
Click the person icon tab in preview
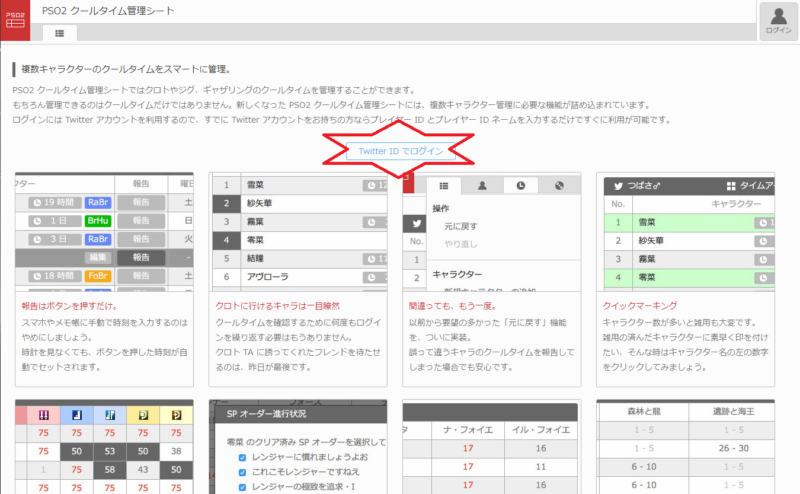pyautogui.click(x=482, y=185)
